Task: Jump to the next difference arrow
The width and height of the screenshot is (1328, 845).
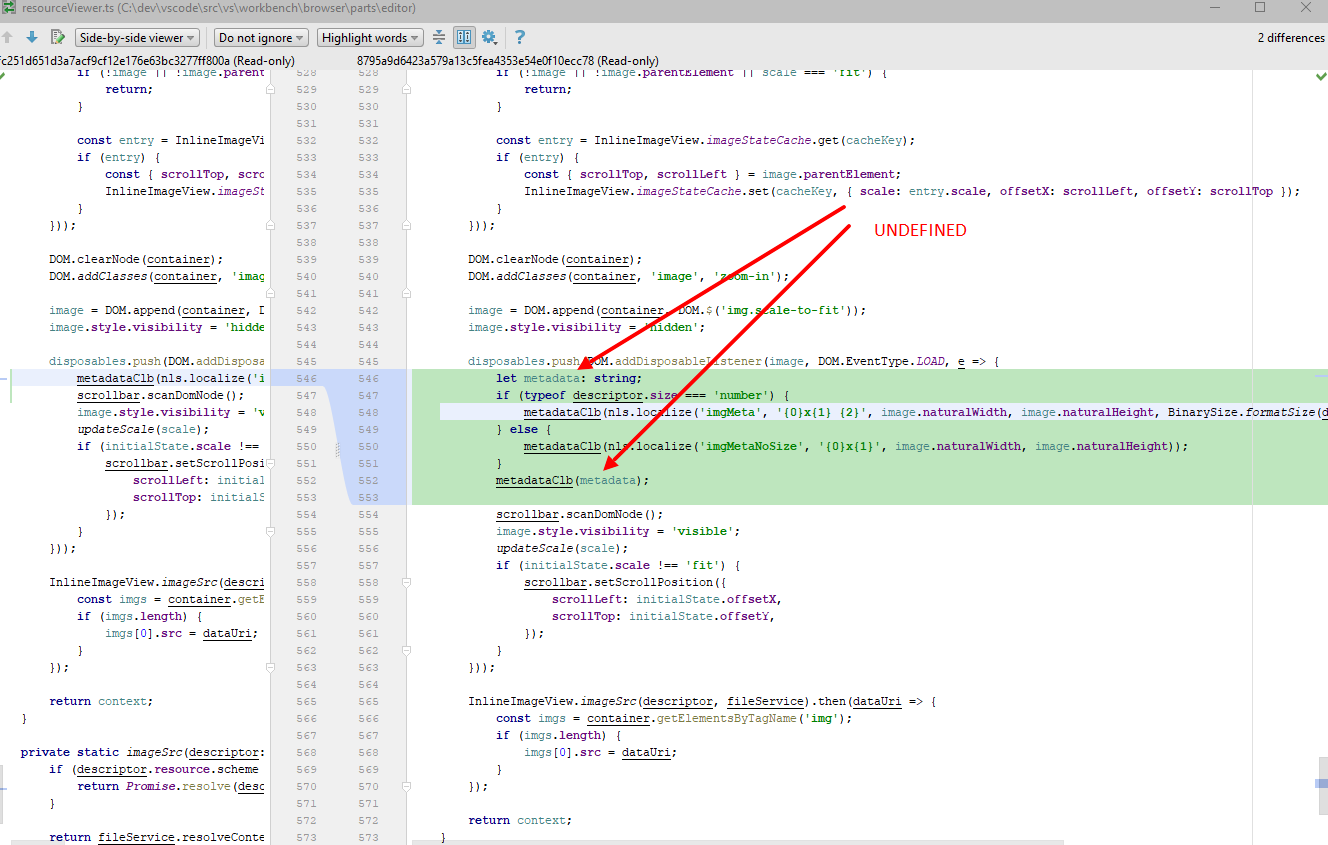Action: [x=33, y=37]
